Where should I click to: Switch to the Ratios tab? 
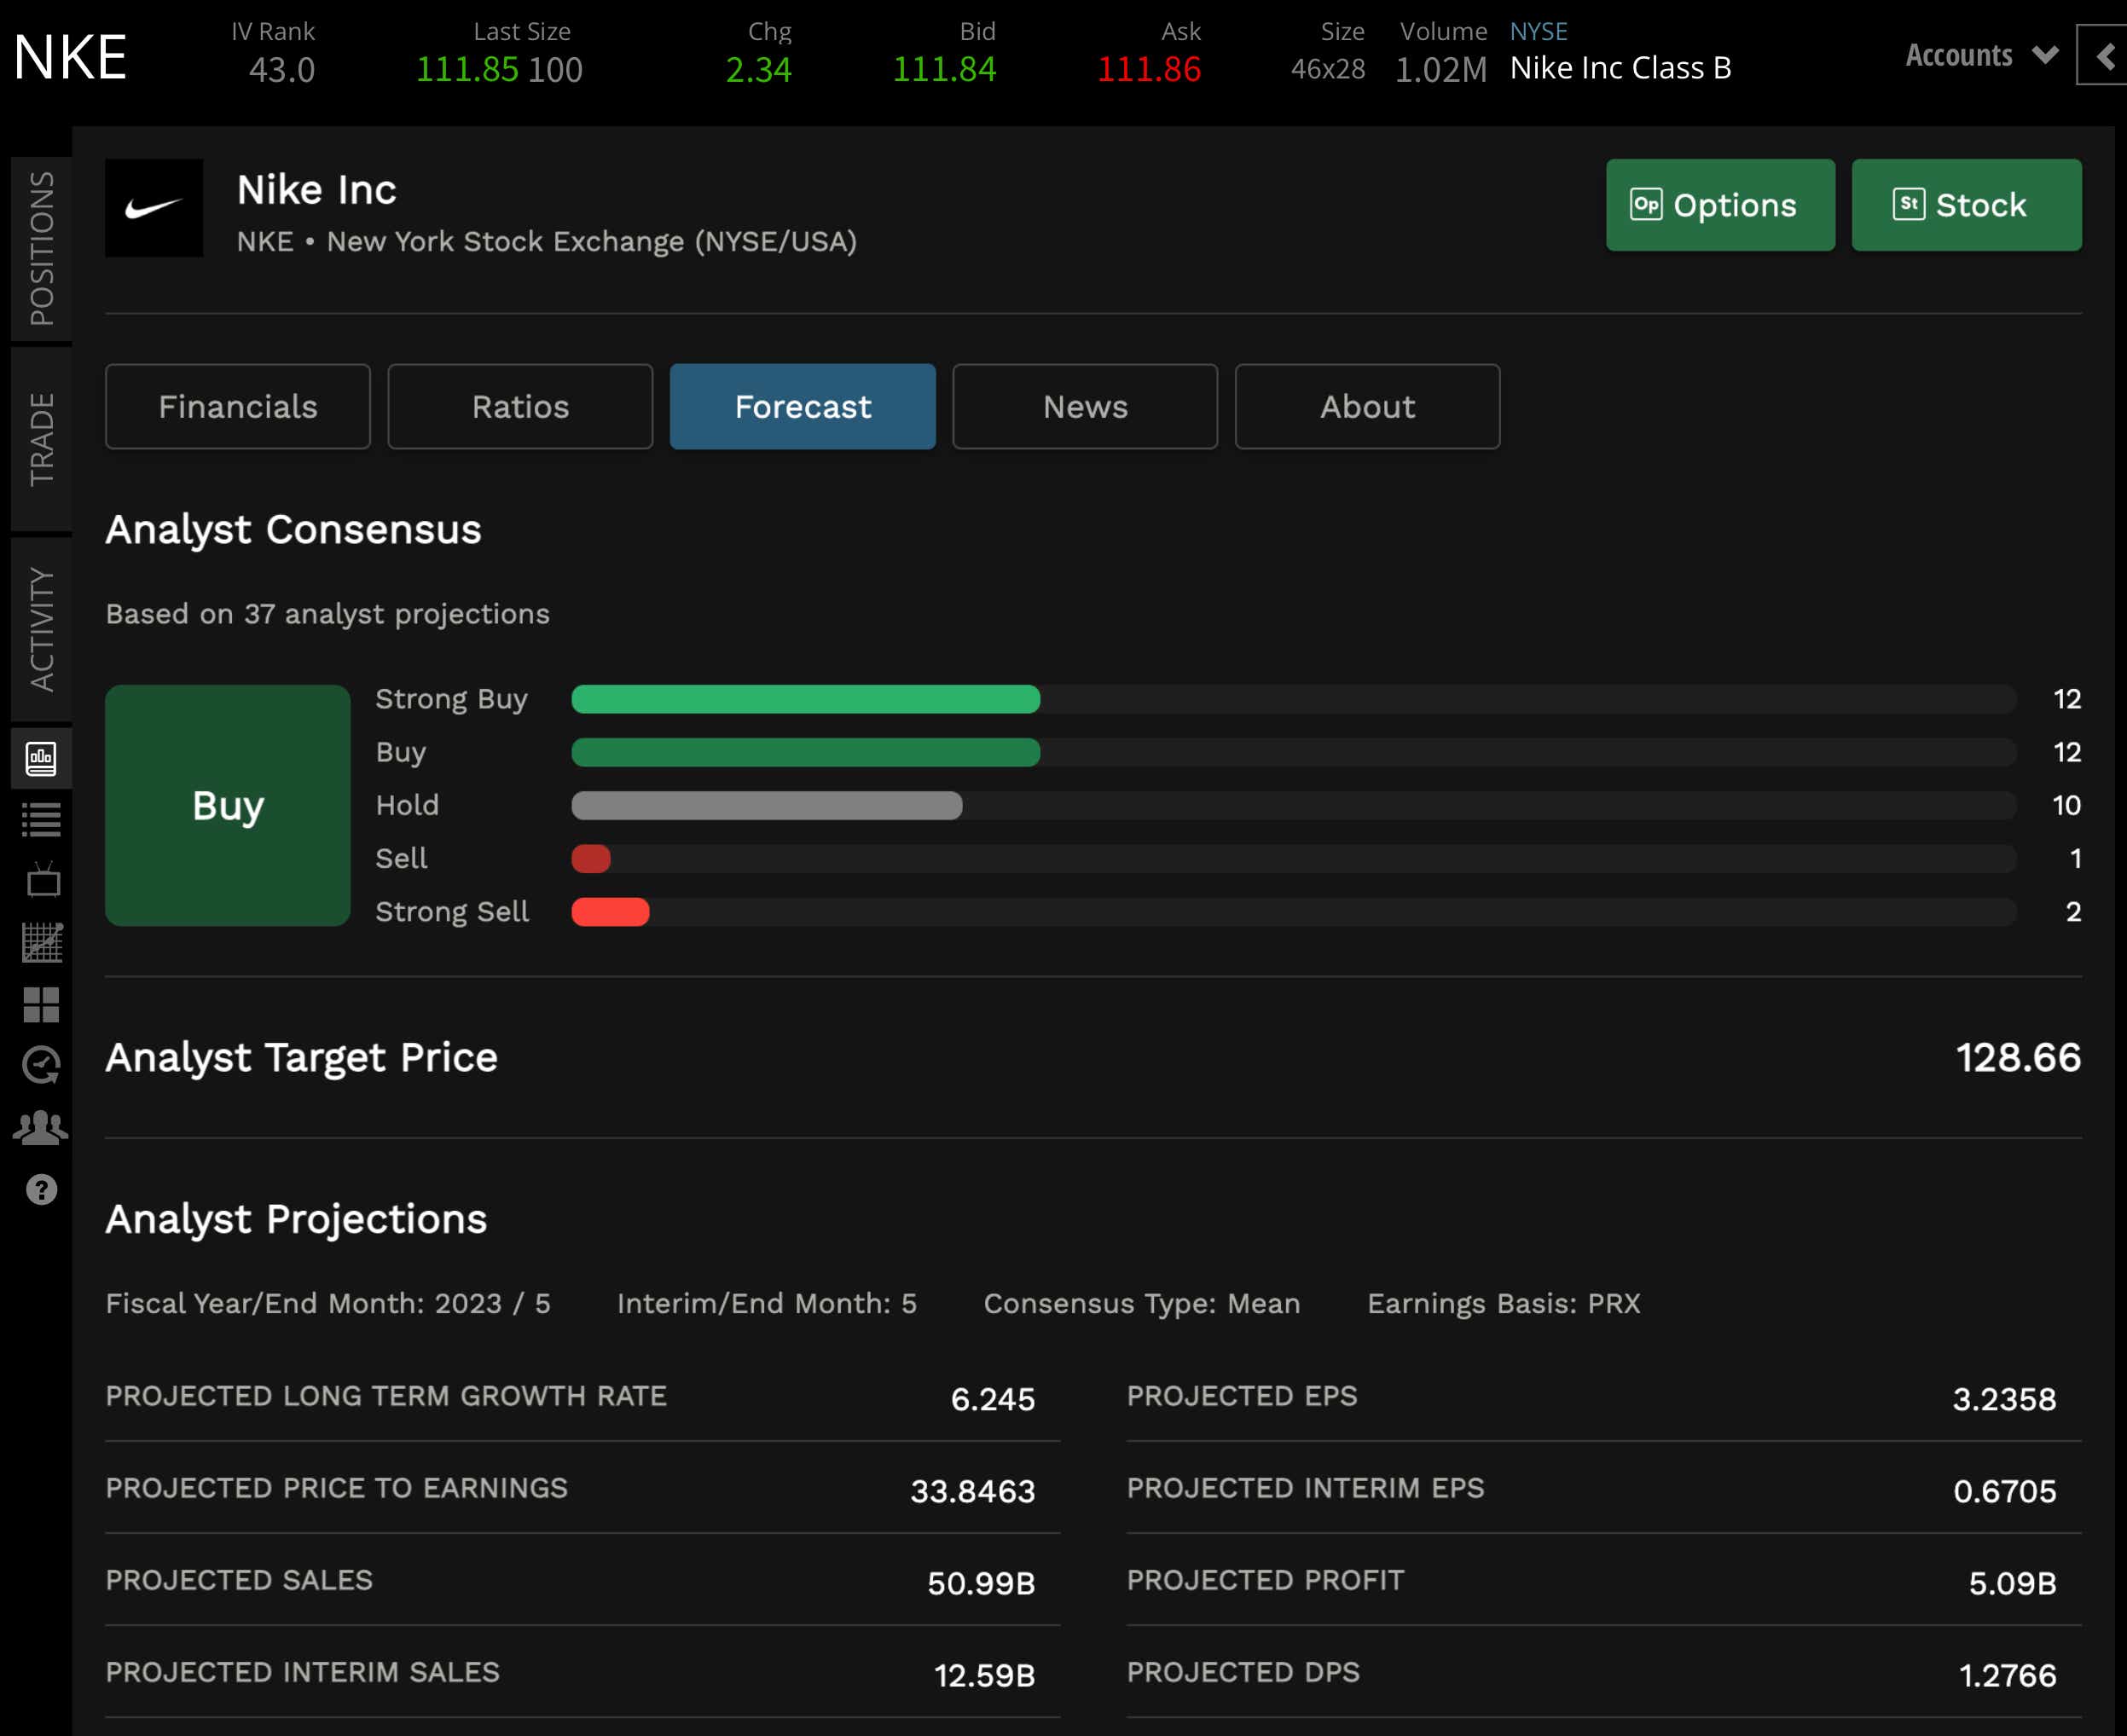520,407
